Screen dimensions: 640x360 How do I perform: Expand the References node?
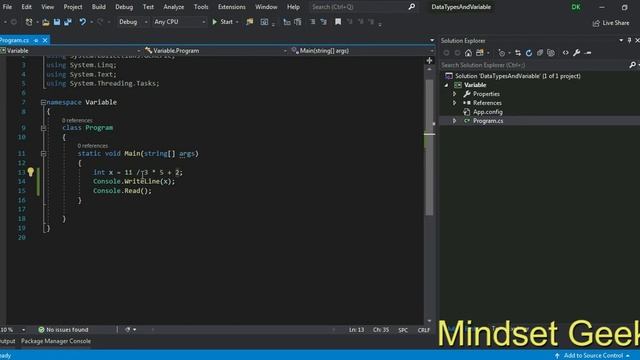pos(454,103)
